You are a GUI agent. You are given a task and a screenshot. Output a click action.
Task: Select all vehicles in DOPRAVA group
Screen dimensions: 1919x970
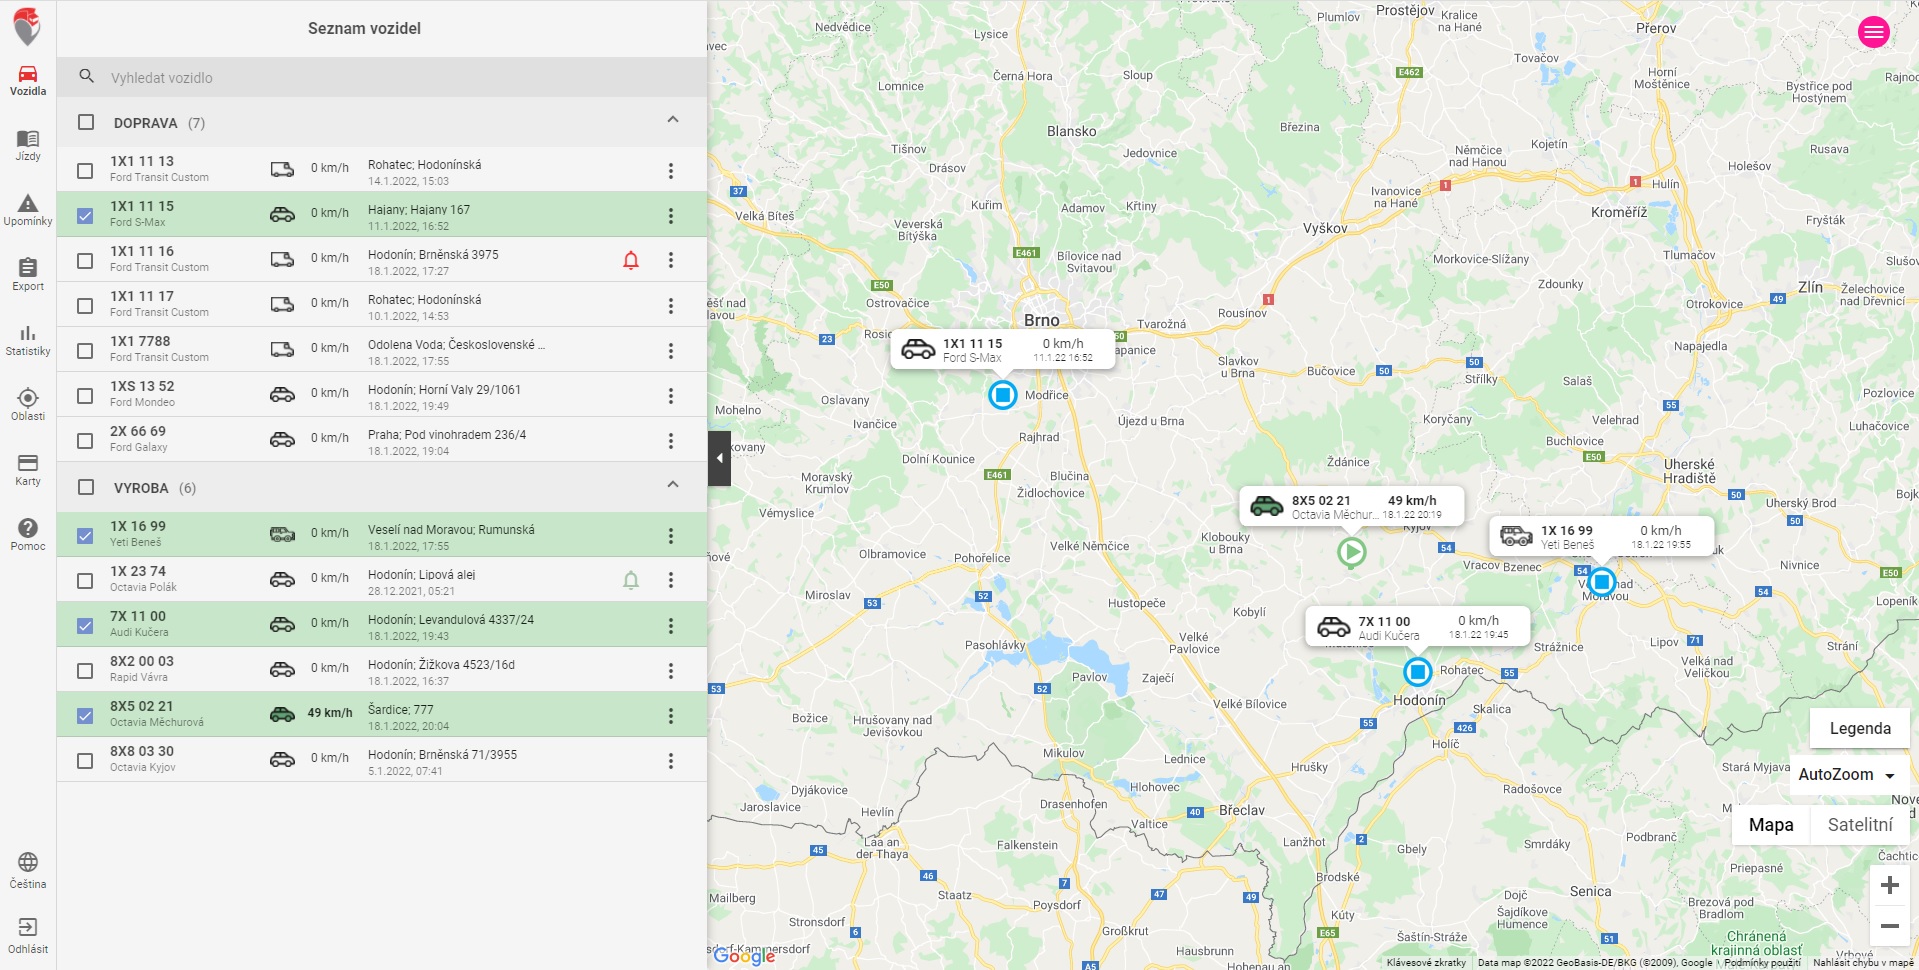pyautogui.click(x=86, y=122)
